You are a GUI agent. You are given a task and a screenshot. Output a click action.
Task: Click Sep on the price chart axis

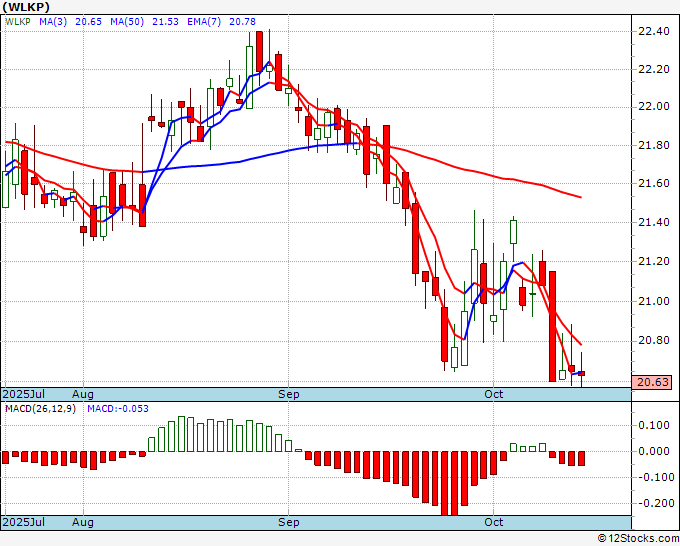click(x=288, y=394)
